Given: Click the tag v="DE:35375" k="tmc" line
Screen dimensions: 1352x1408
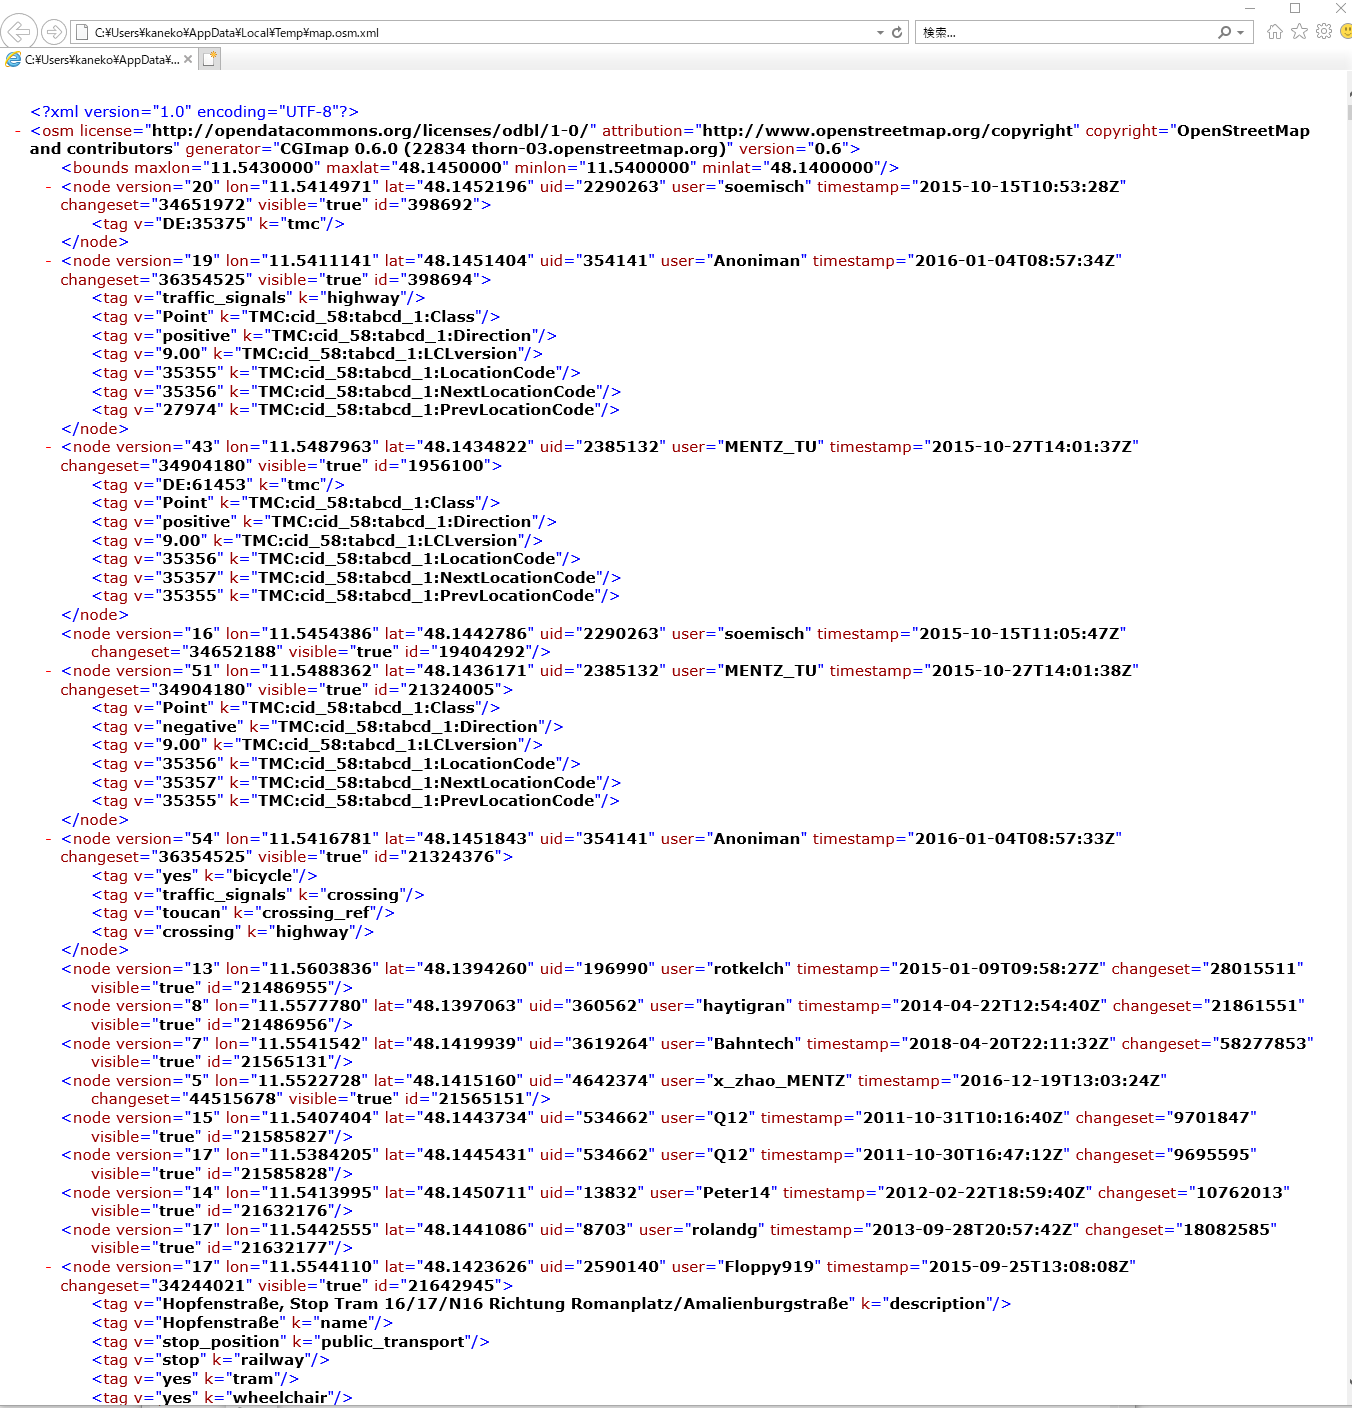Looking at the screenshot, I should pos(218,224).
